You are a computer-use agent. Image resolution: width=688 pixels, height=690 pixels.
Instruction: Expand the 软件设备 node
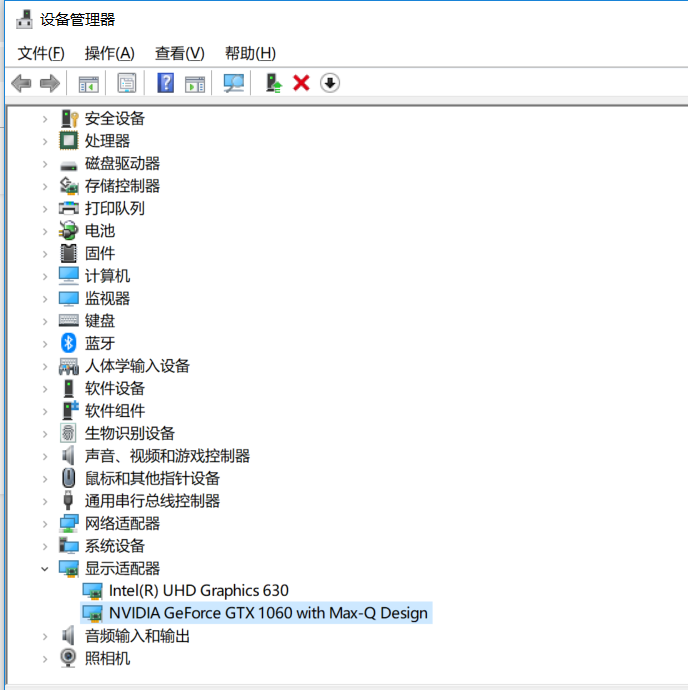pos(44,389)
